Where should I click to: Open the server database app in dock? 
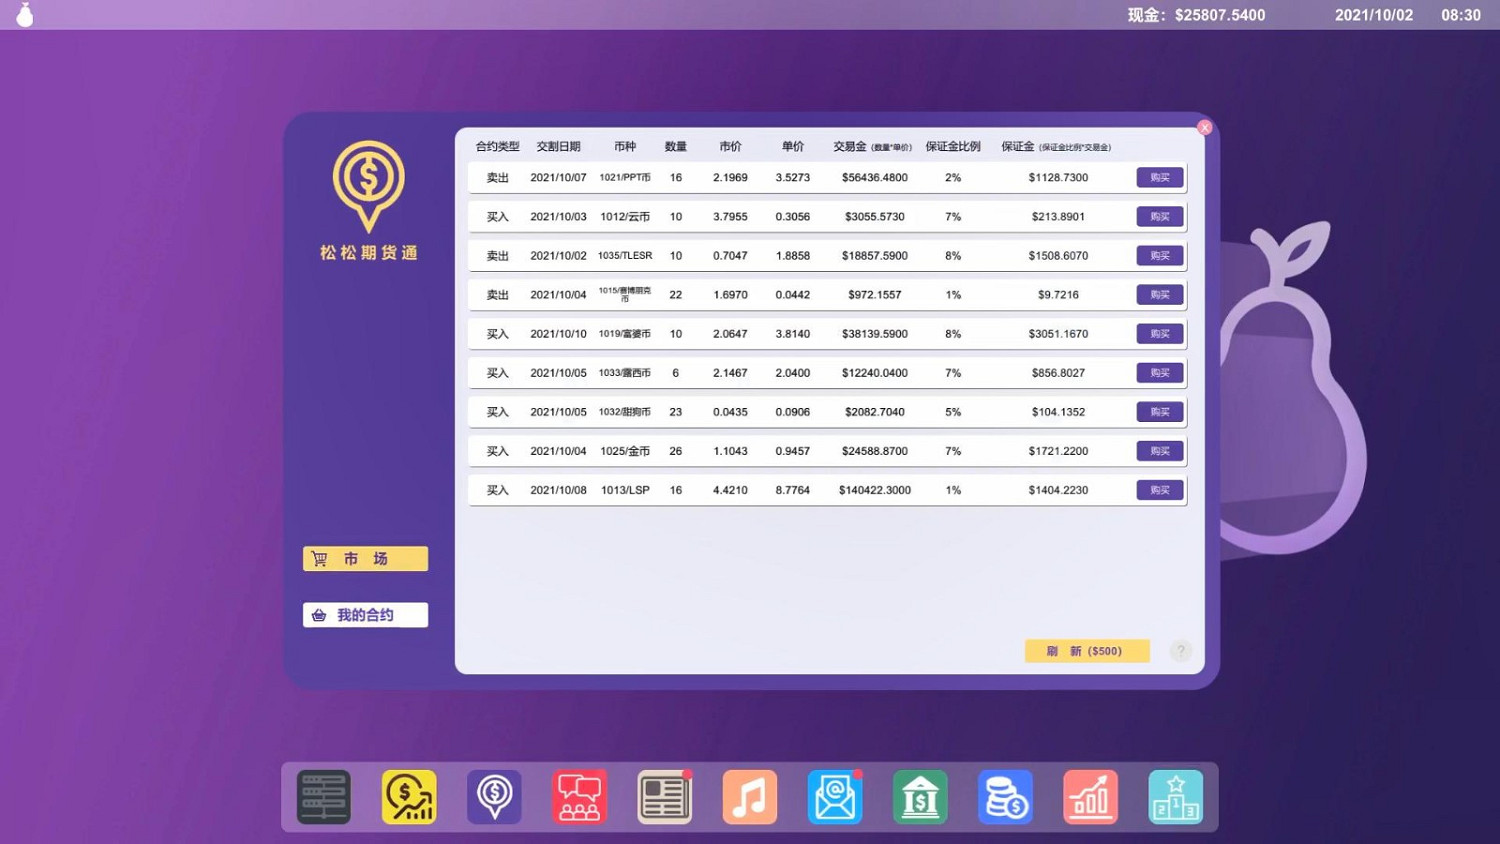[323, 797]
